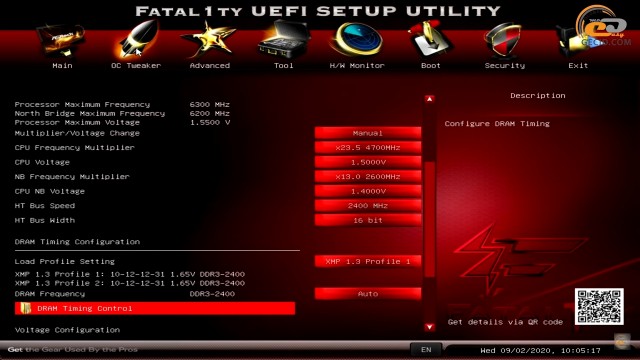Select the CPU Frequency Multiplier label
Viewport: 640px width, 360px height.
[75, 147]
